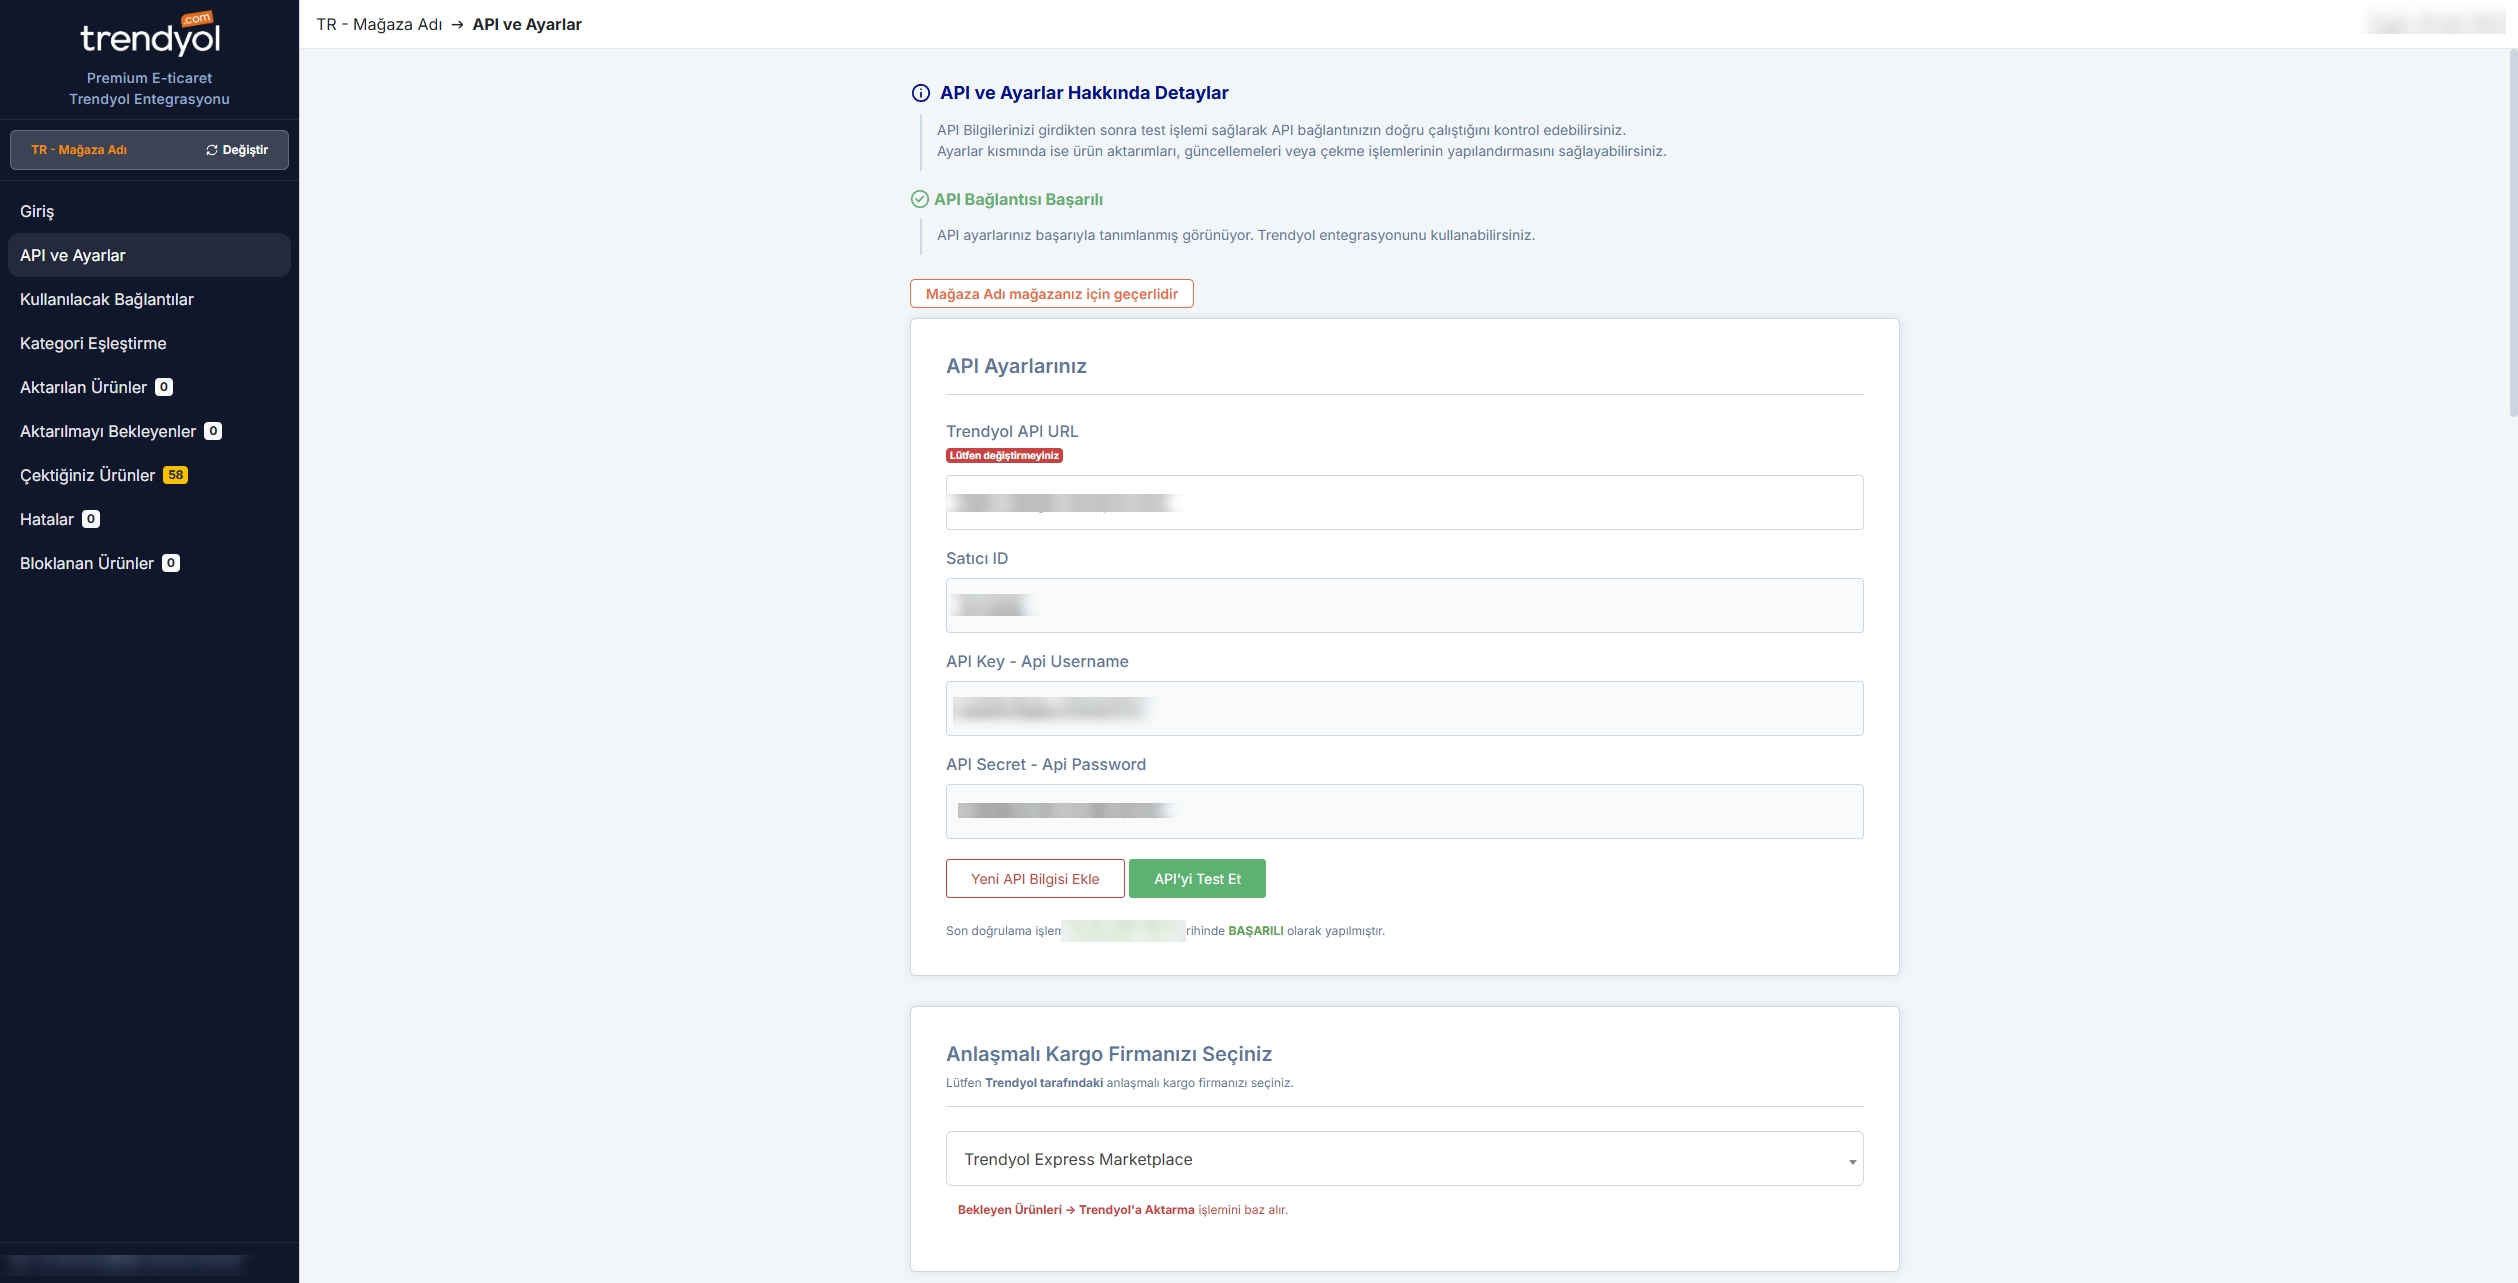
Task: Click the info icon beside details heading
Action: tap(920, 93)
